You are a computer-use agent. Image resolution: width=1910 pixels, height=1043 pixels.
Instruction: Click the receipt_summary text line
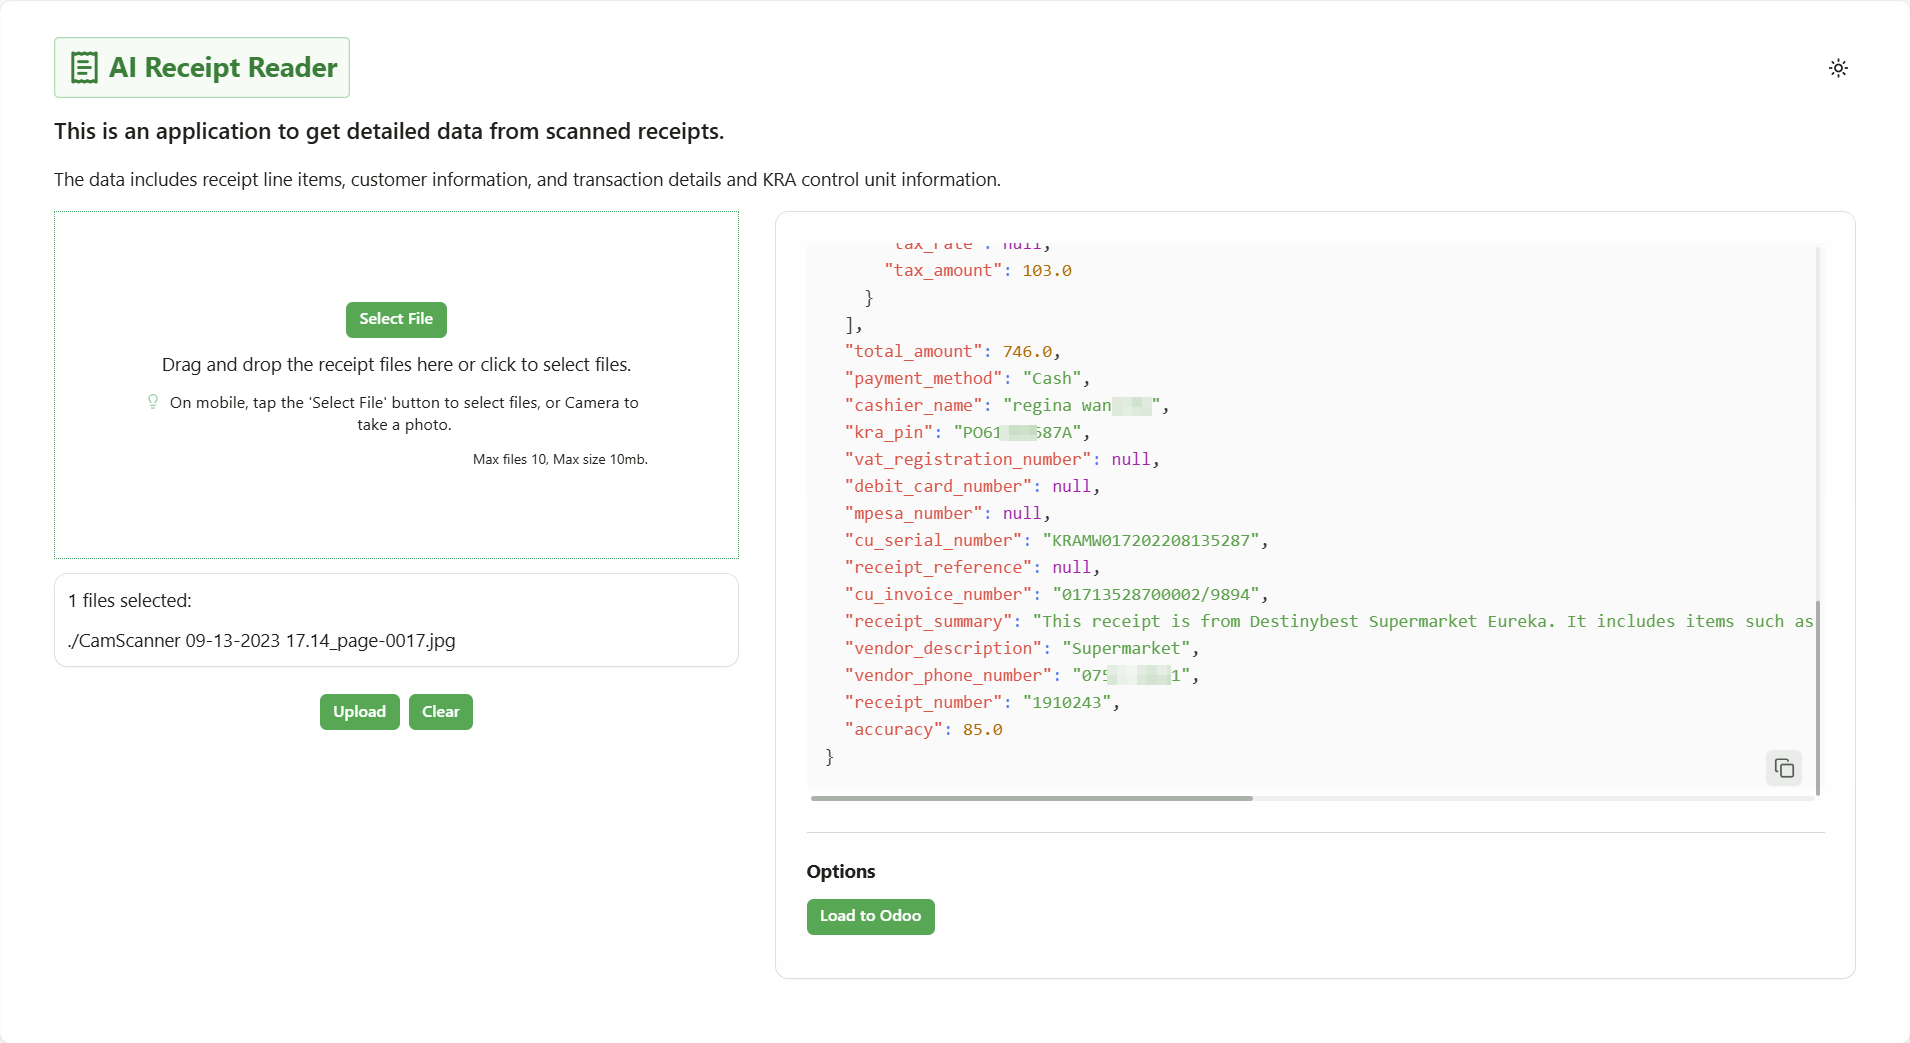[x=1329, y=622]
